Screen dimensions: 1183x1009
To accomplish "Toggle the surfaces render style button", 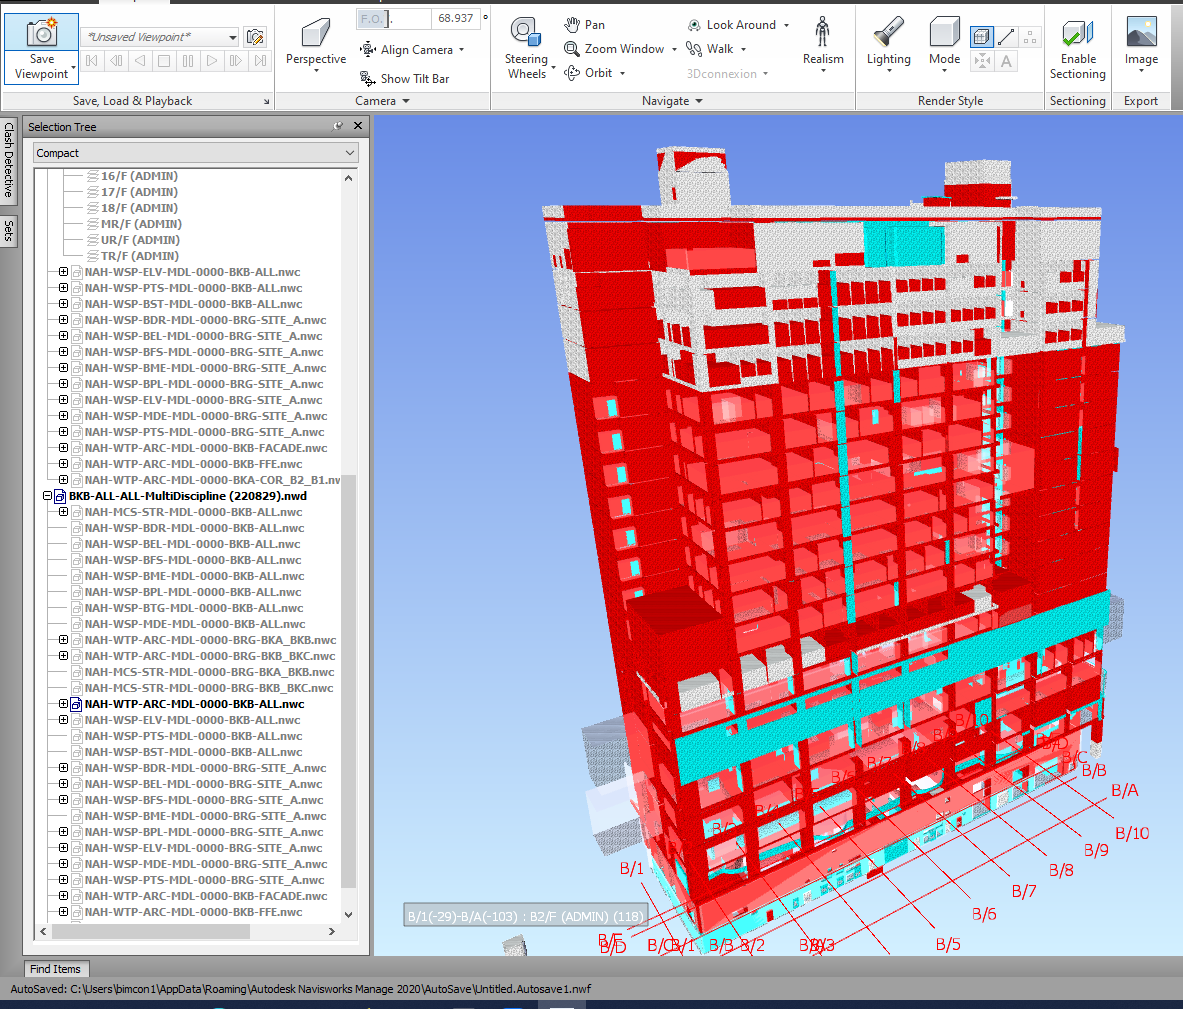I will click(981, 37).
